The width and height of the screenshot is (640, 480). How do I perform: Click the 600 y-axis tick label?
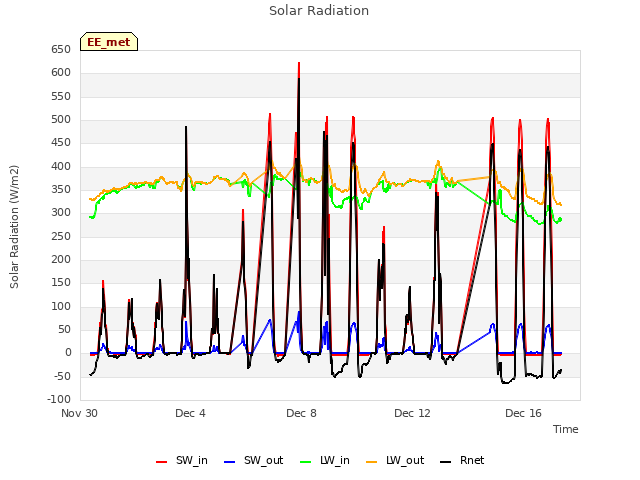coord(61,73)
